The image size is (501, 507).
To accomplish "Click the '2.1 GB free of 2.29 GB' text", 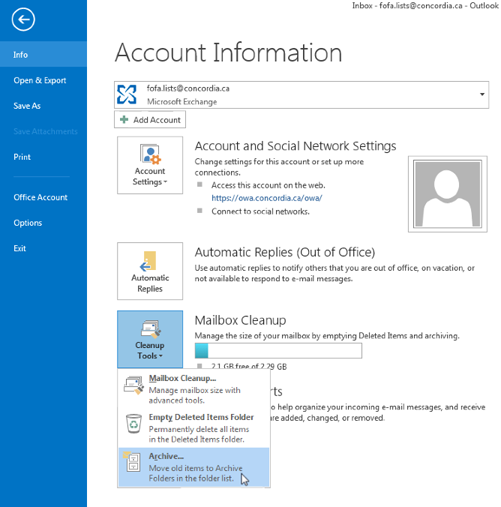I will point(249,367).
